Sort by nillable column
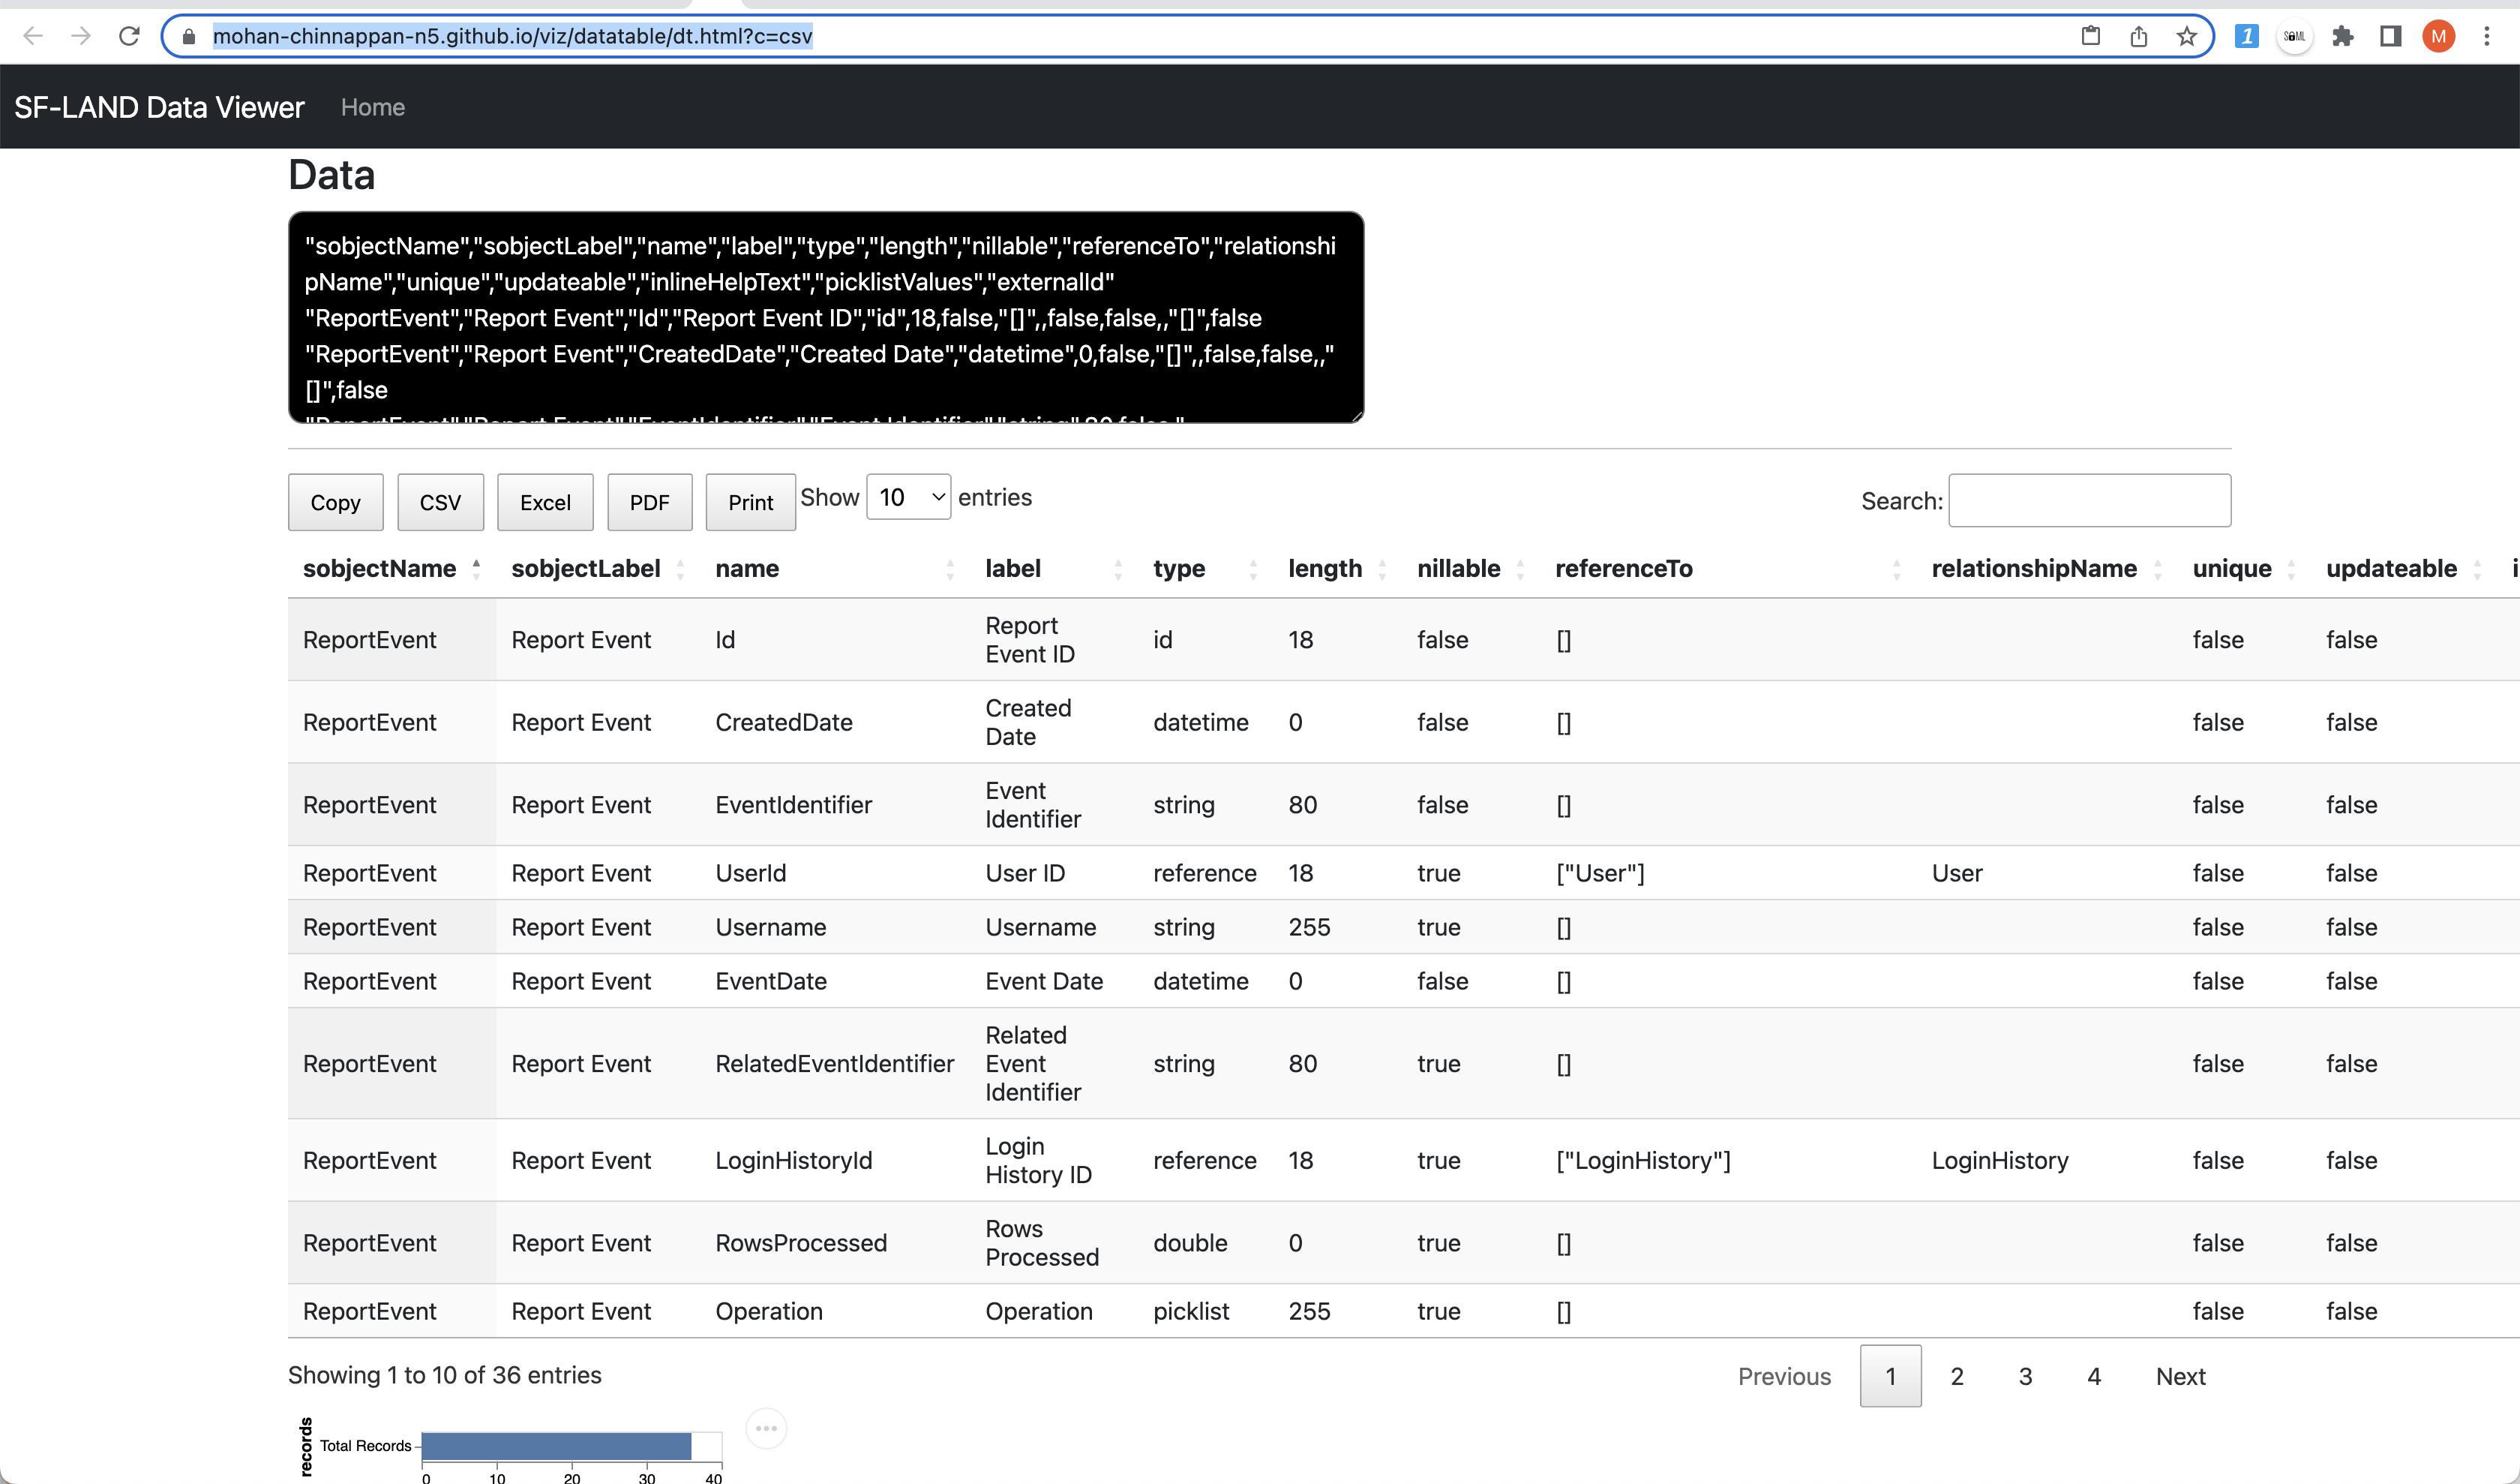2520x1484 pixels. 1470,568
